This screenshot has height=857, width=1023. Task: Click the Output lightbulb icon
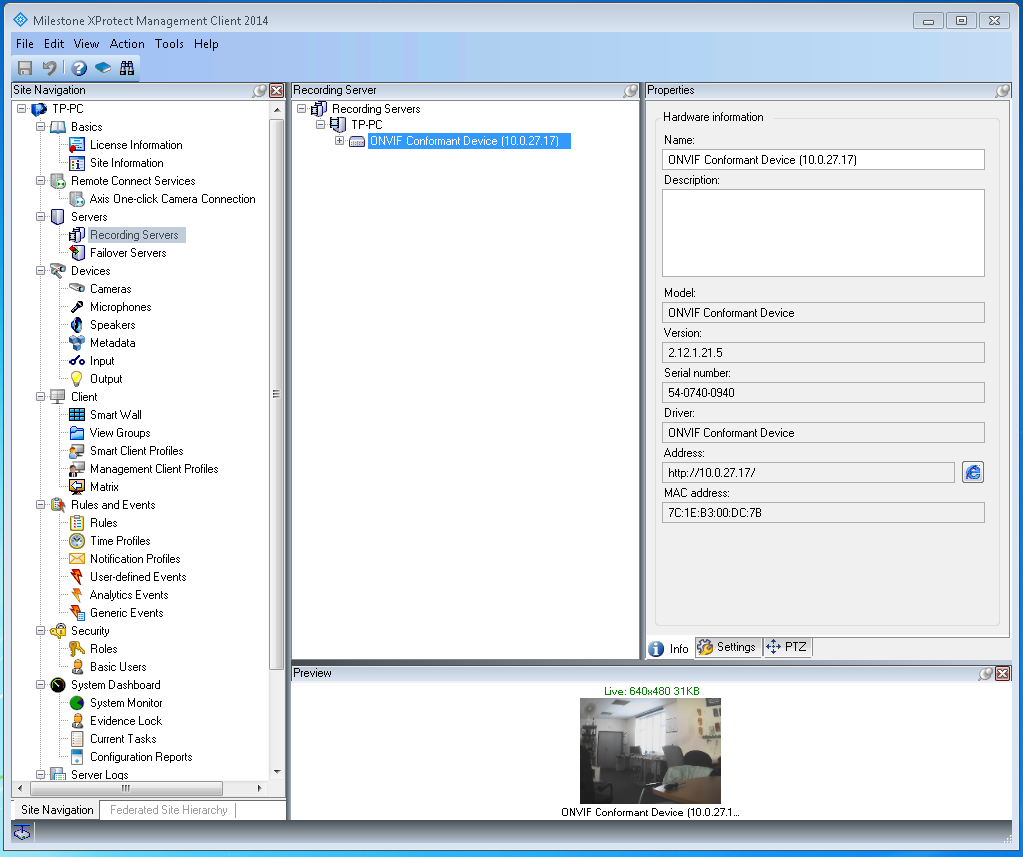pyautogui.click(x=77, y=379)
